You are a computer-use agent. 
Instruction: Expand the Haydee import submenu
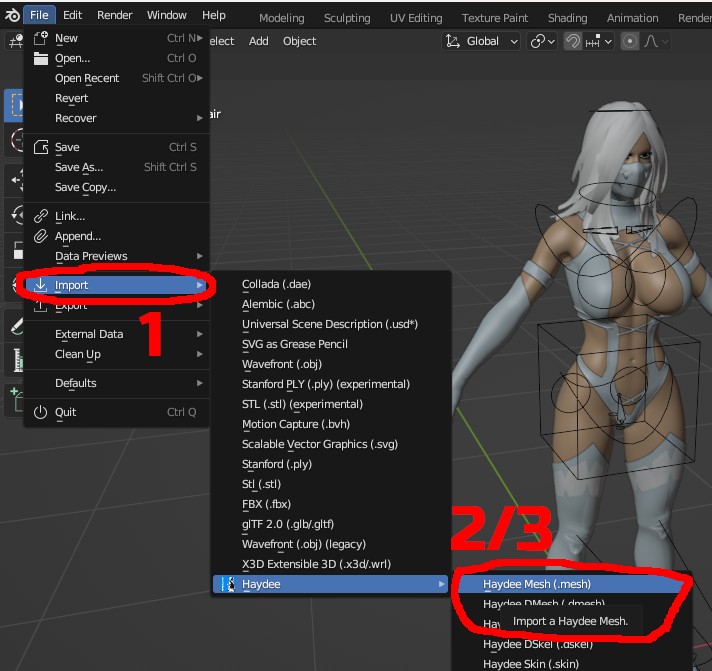coord(331,584)
